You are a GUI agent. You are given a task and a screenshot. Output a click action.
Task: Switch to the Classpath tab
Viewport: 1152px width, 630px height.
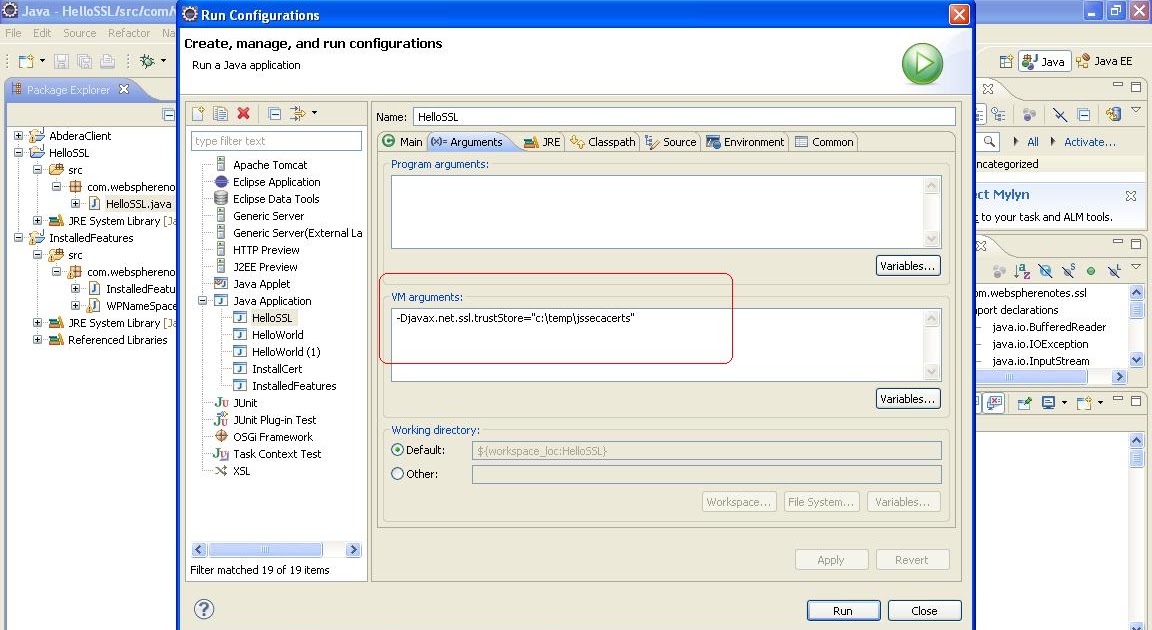click(x=602, y=142)
